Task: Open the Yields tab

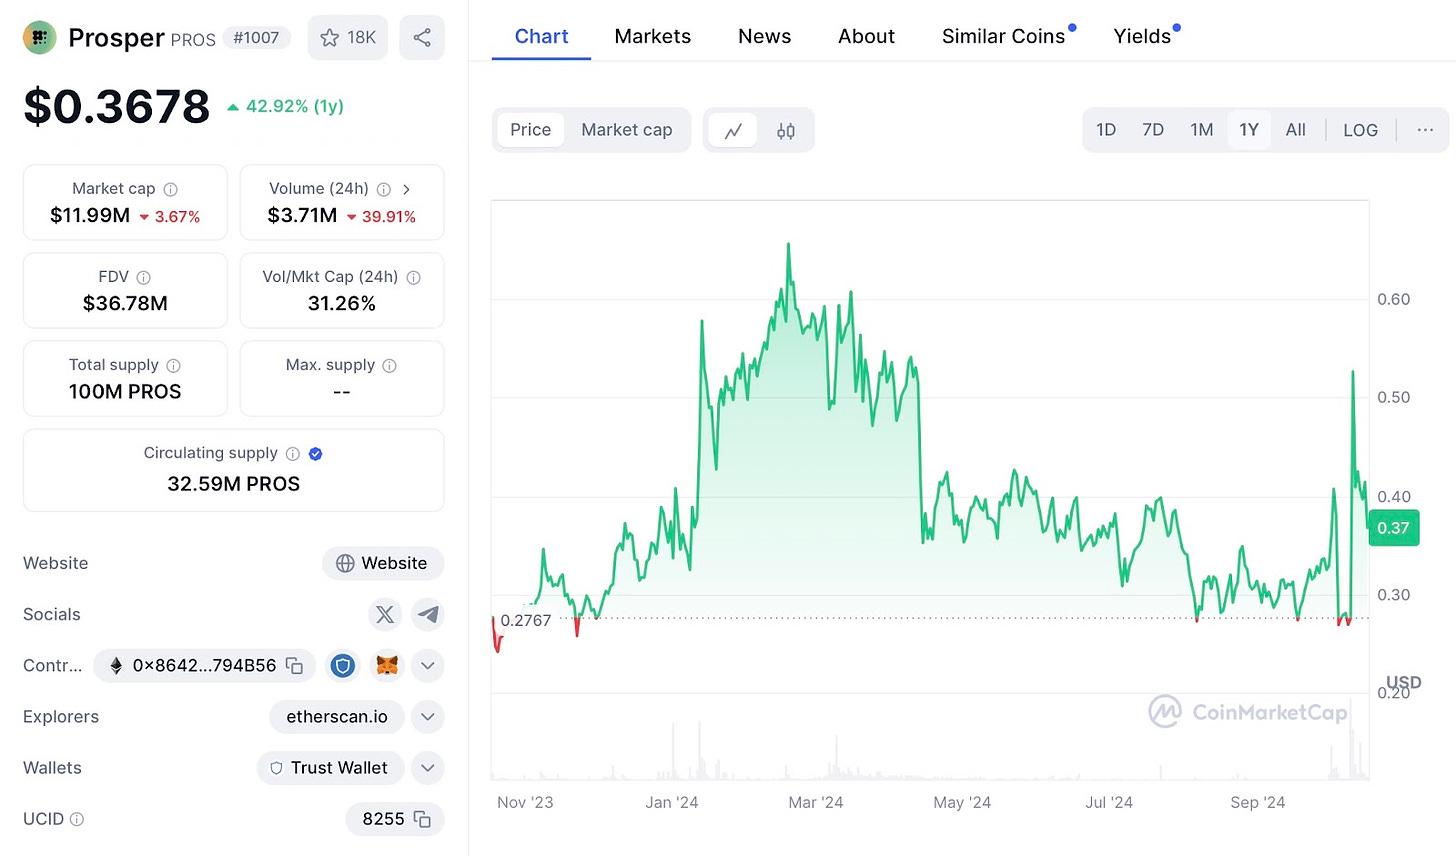Action: click(x=1142, y=36)
